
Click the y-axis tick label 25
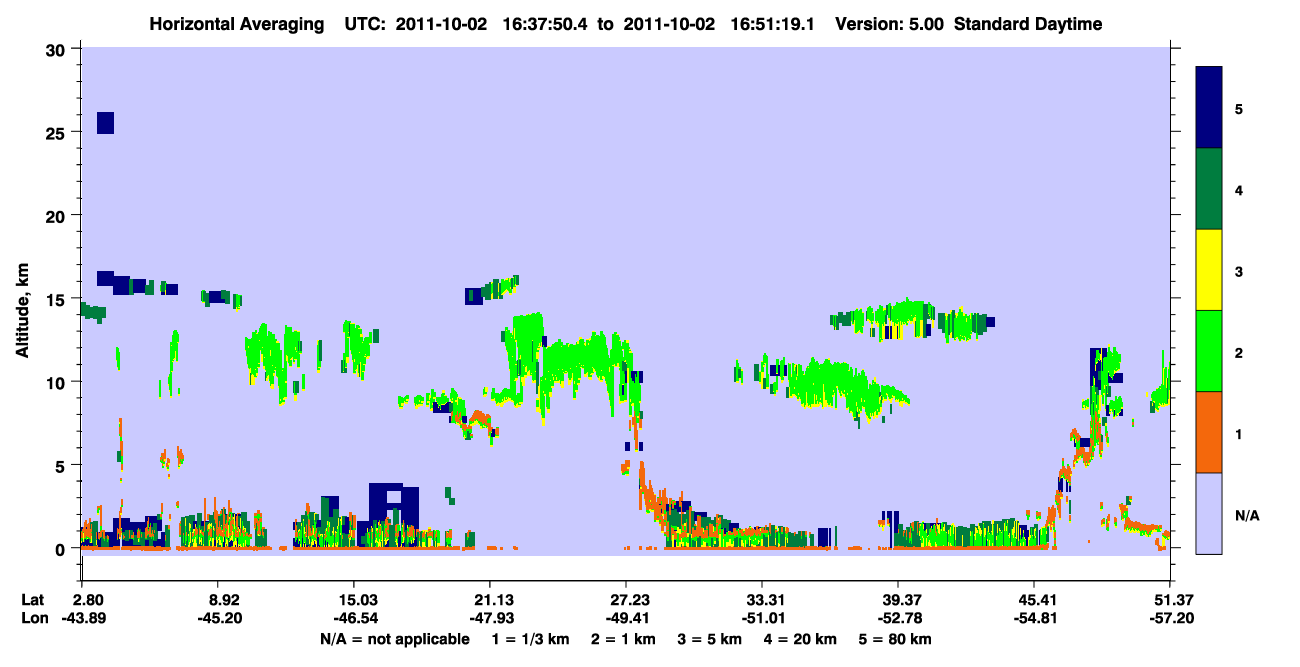click(x=57, y=132)
